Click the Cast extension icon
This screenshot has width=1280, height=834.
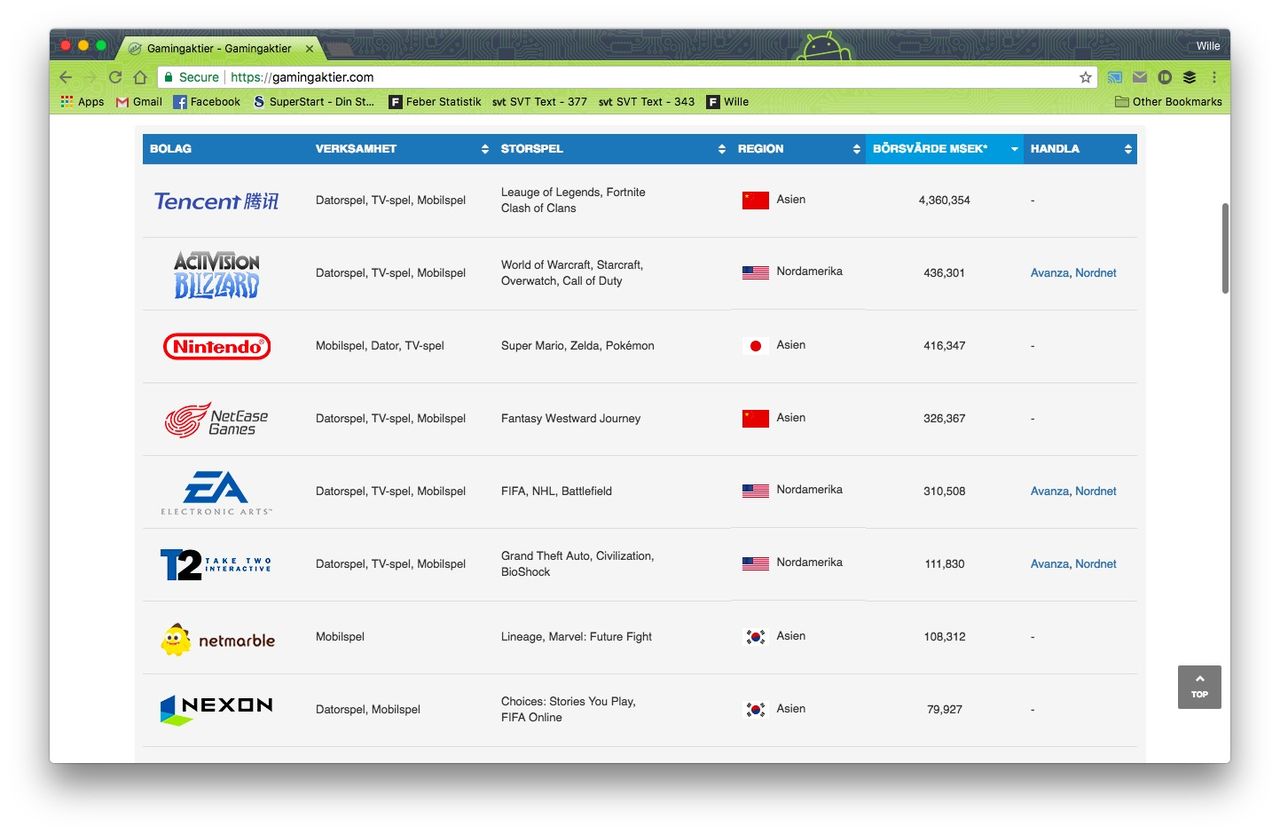(x=1115, y=77)
